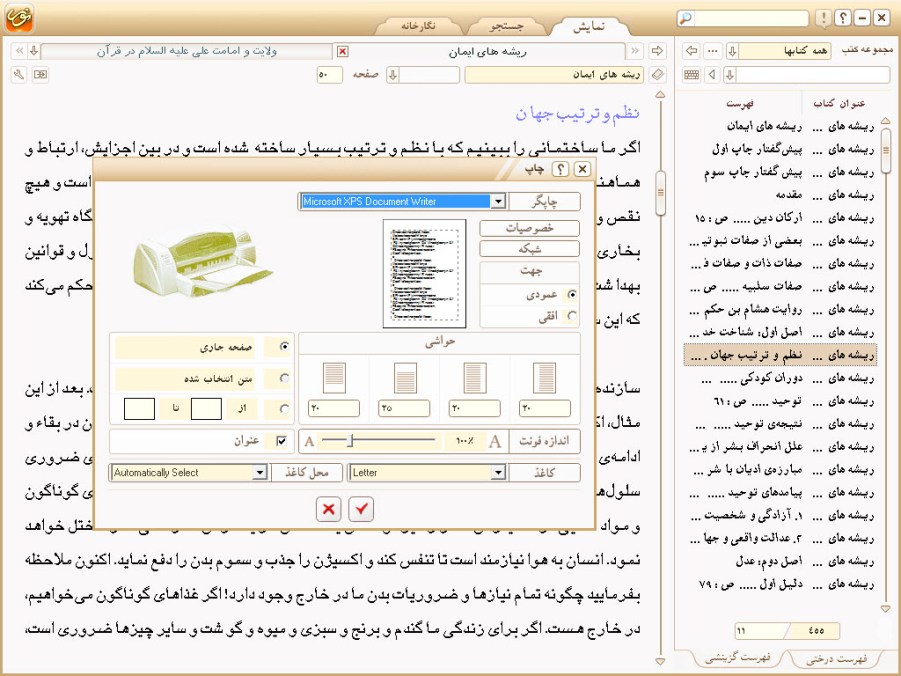The image size is (901, 676).
Task: Click the document vertical scrollbar handle
Action: pyautogui.click(x=660, y=193)
